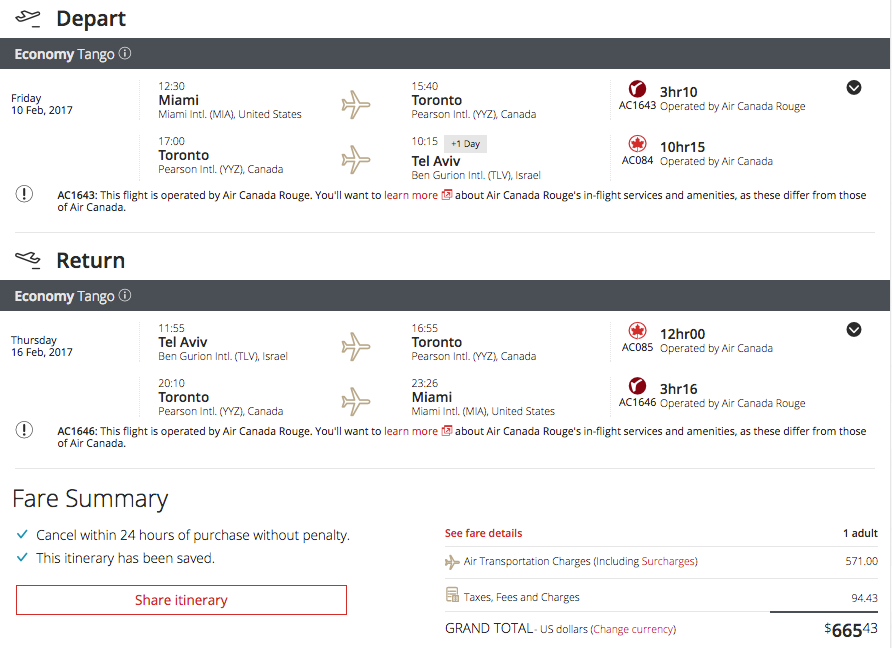Image resolution: width=892 pixels, height=648 pixels.
Task: Click the Air Canada Rouge logo for AC1643
Action: point(637,89)
